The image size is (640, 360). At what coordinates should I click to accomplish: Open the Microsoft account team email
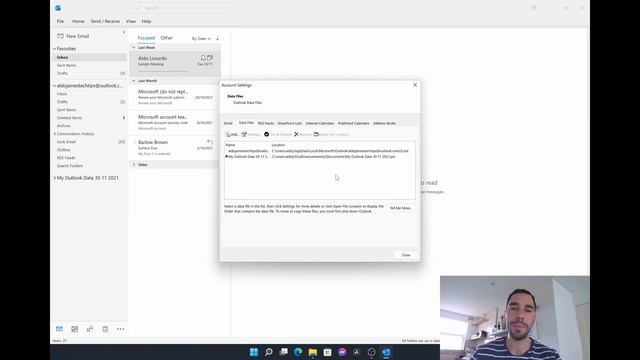[175, 122]
